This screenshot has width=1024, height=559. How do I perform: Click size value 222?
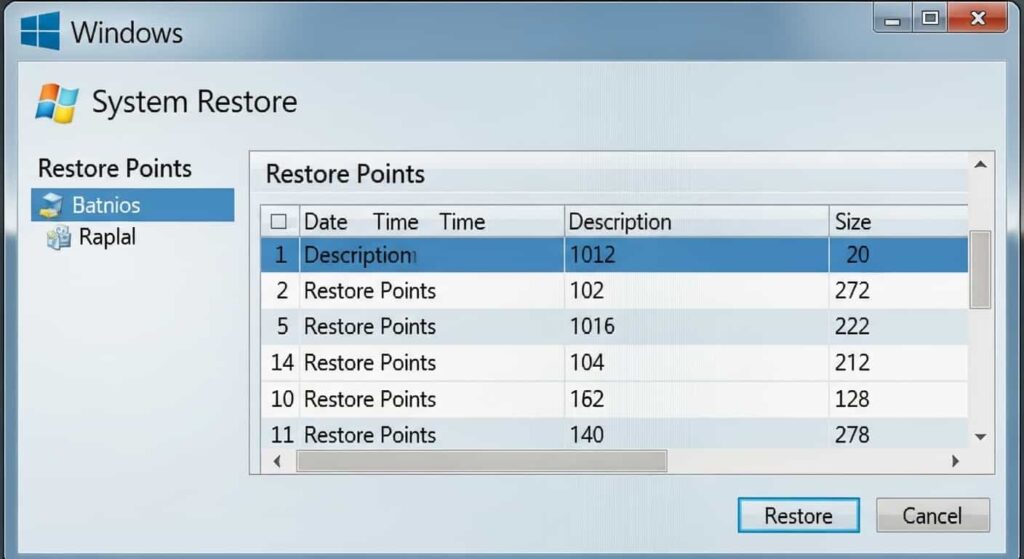(852, 327)
